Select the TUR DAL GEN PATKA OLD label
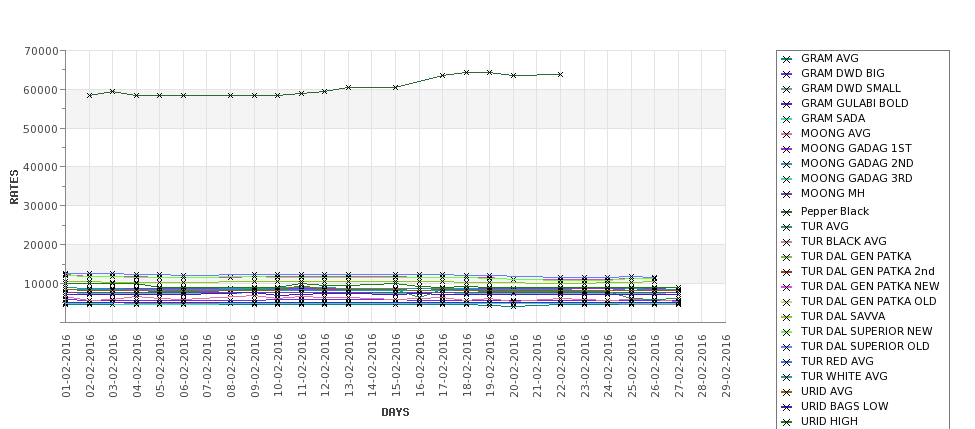The image size is (975, 429). click(869, 301)
